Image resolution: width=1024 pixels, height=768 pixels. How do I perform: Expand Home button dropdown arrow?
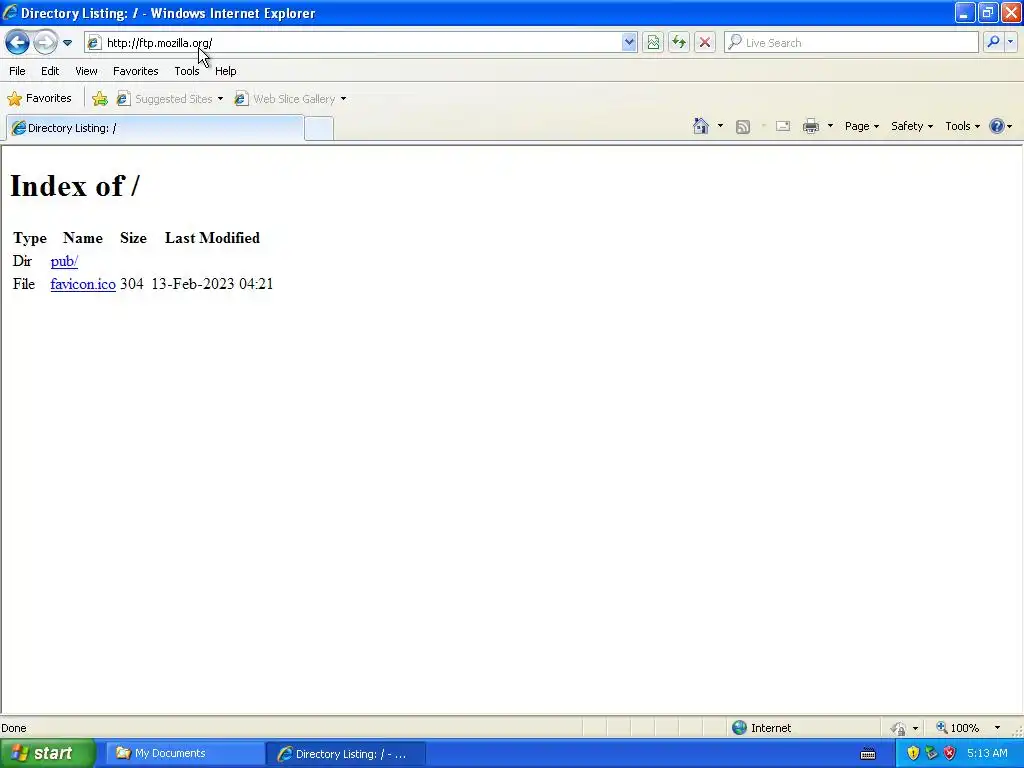coord(720,126)
